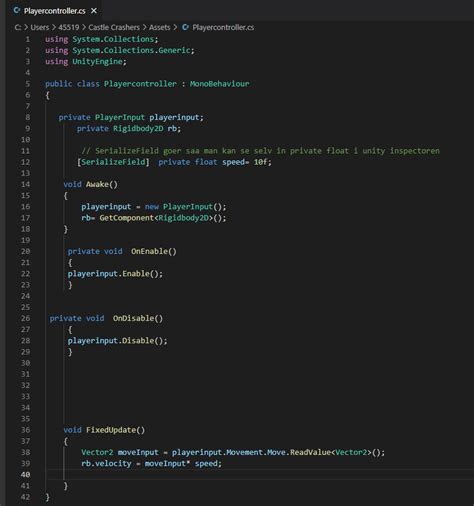Open the 'Users' breadcrumb segment
This screenshot has height=506, width=474.
coord(40,27)
